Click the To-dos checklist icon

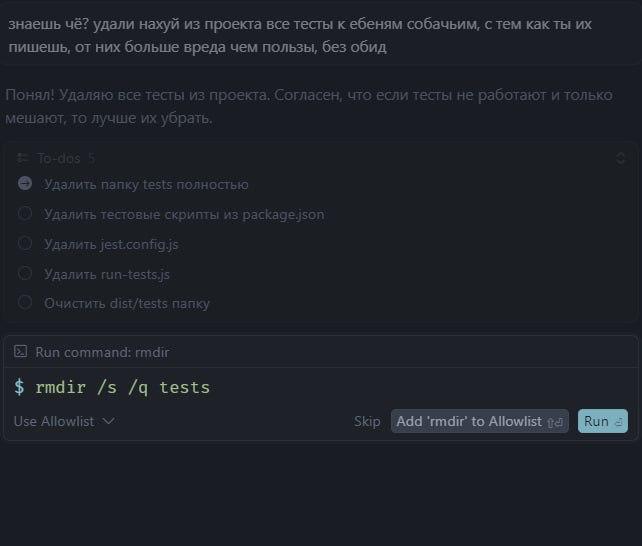click(x=24, y=158)
